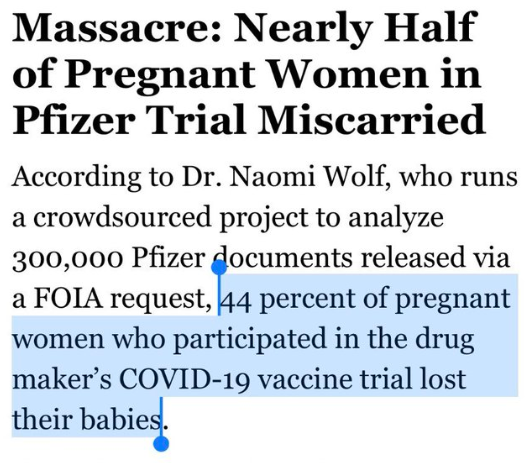This screenshot has width=531, height=463.
Task: Click the word "Women" in headline
Action: coord(348,73)
